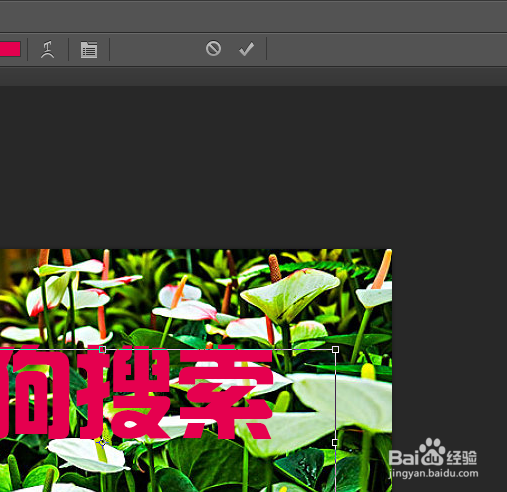
Task: Cancel the current text edits
Action: (x=213, y=49)
